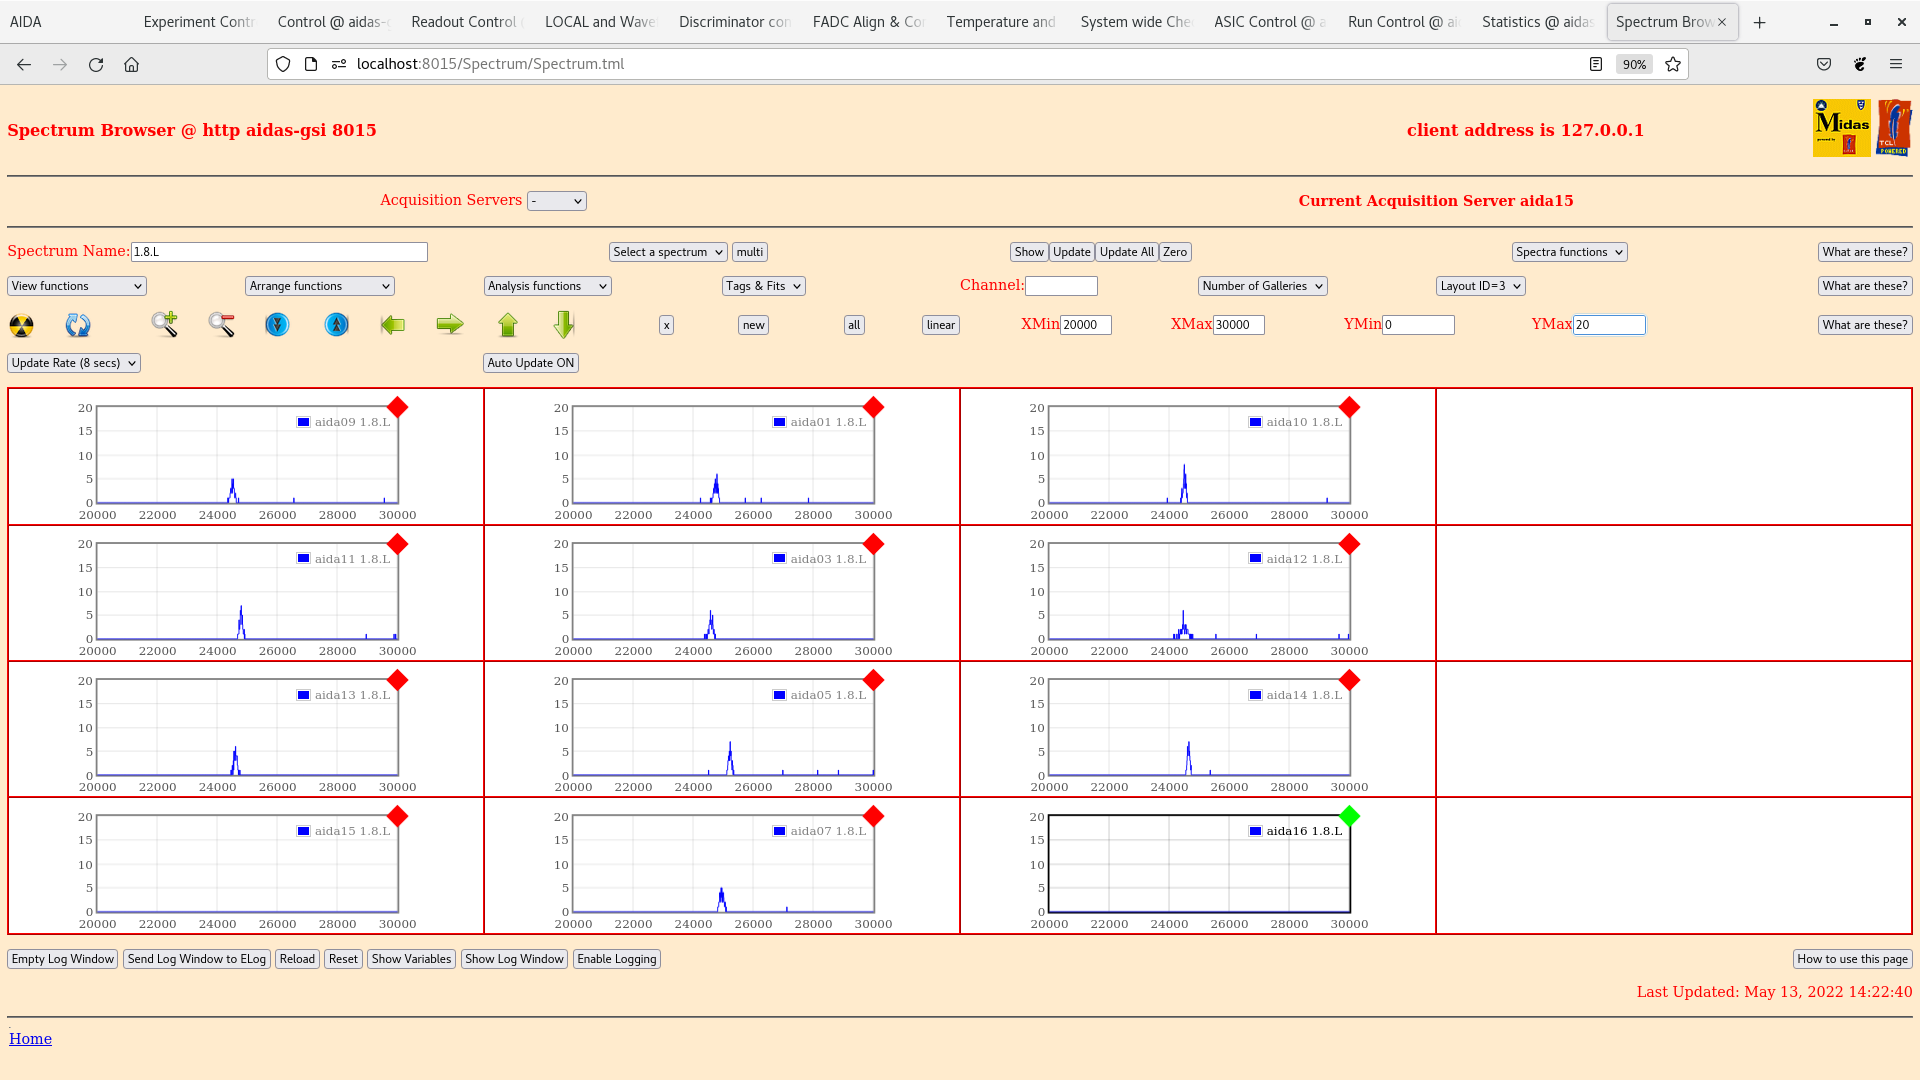Click the green left arrow icon

(x=393, y=324)
